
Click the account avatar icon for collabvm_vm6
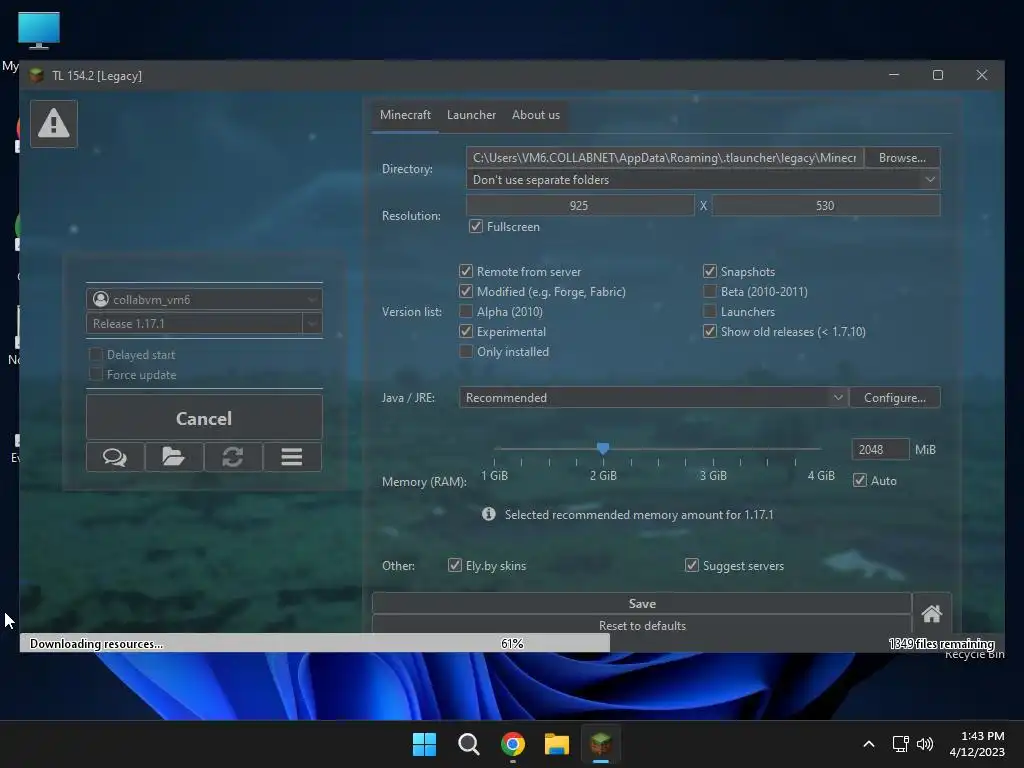[101, 299]
